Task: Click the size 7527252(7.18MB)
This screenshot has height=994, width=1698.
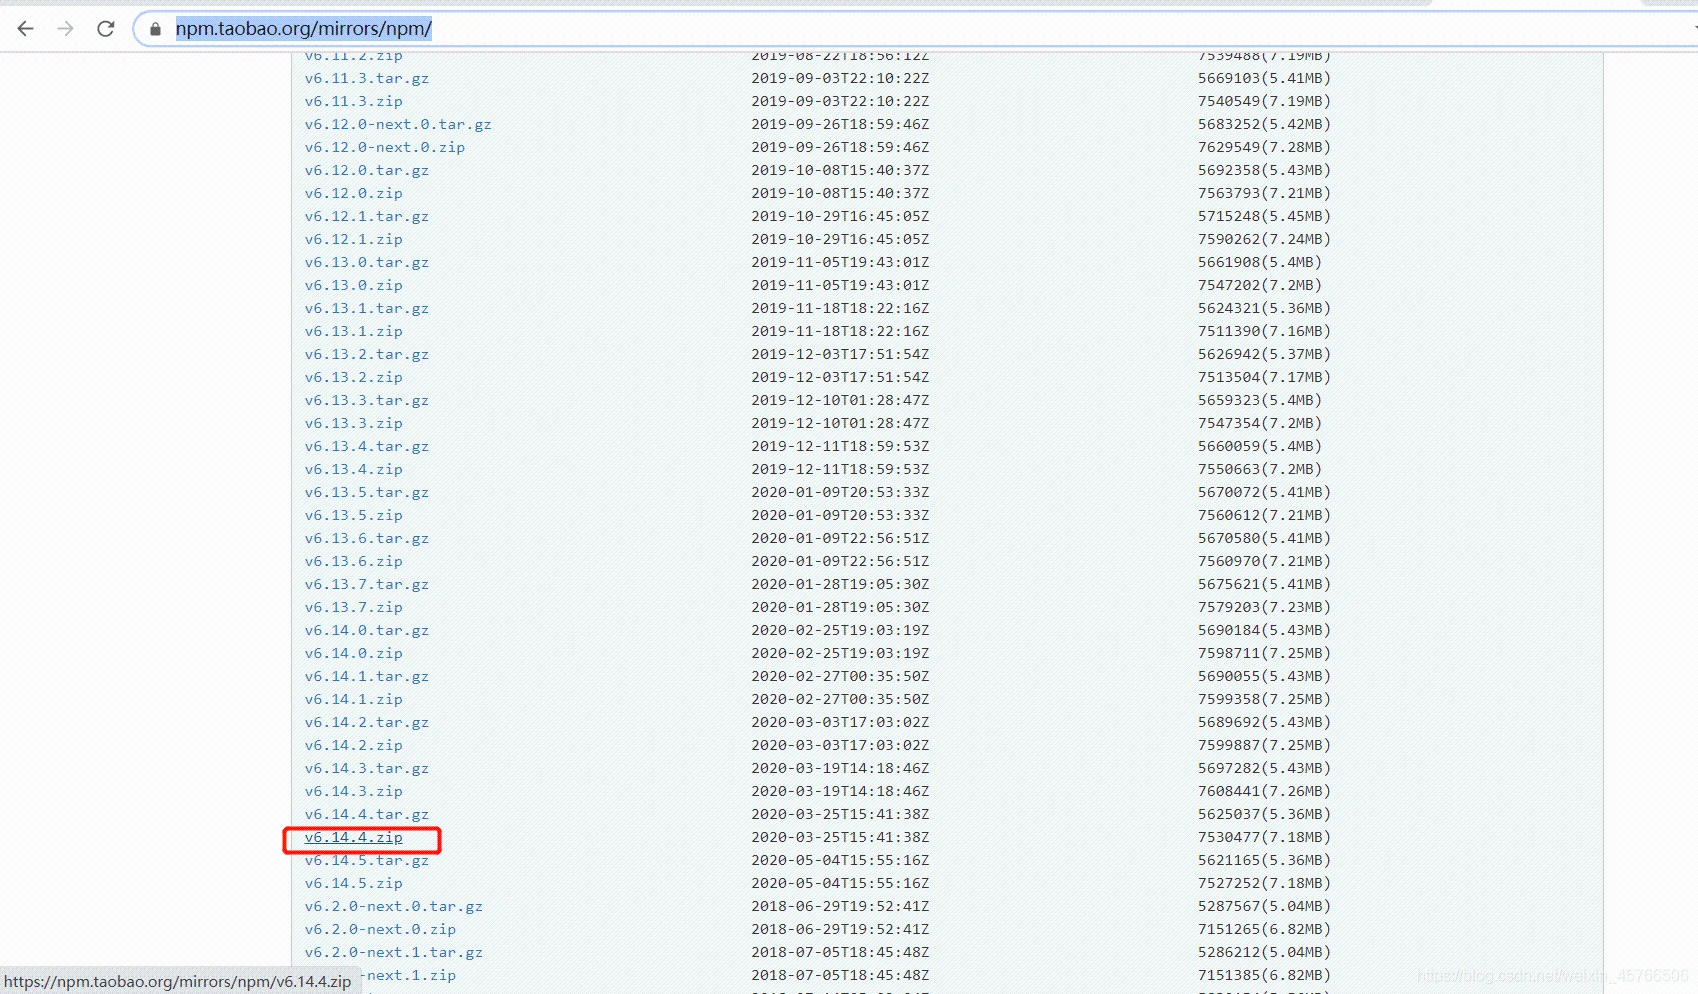Action: (1264, 884)
